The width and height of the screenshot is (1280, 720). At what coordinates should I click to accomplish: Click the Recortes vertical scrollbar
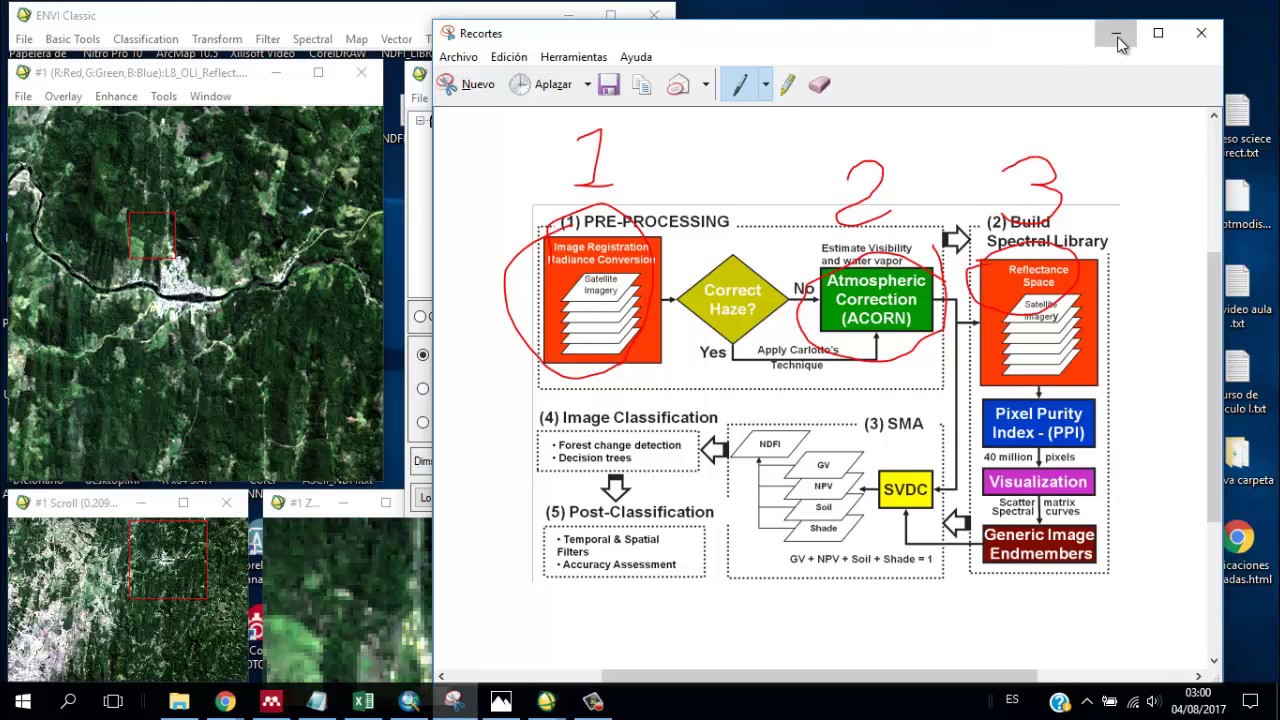[1214, 386]
